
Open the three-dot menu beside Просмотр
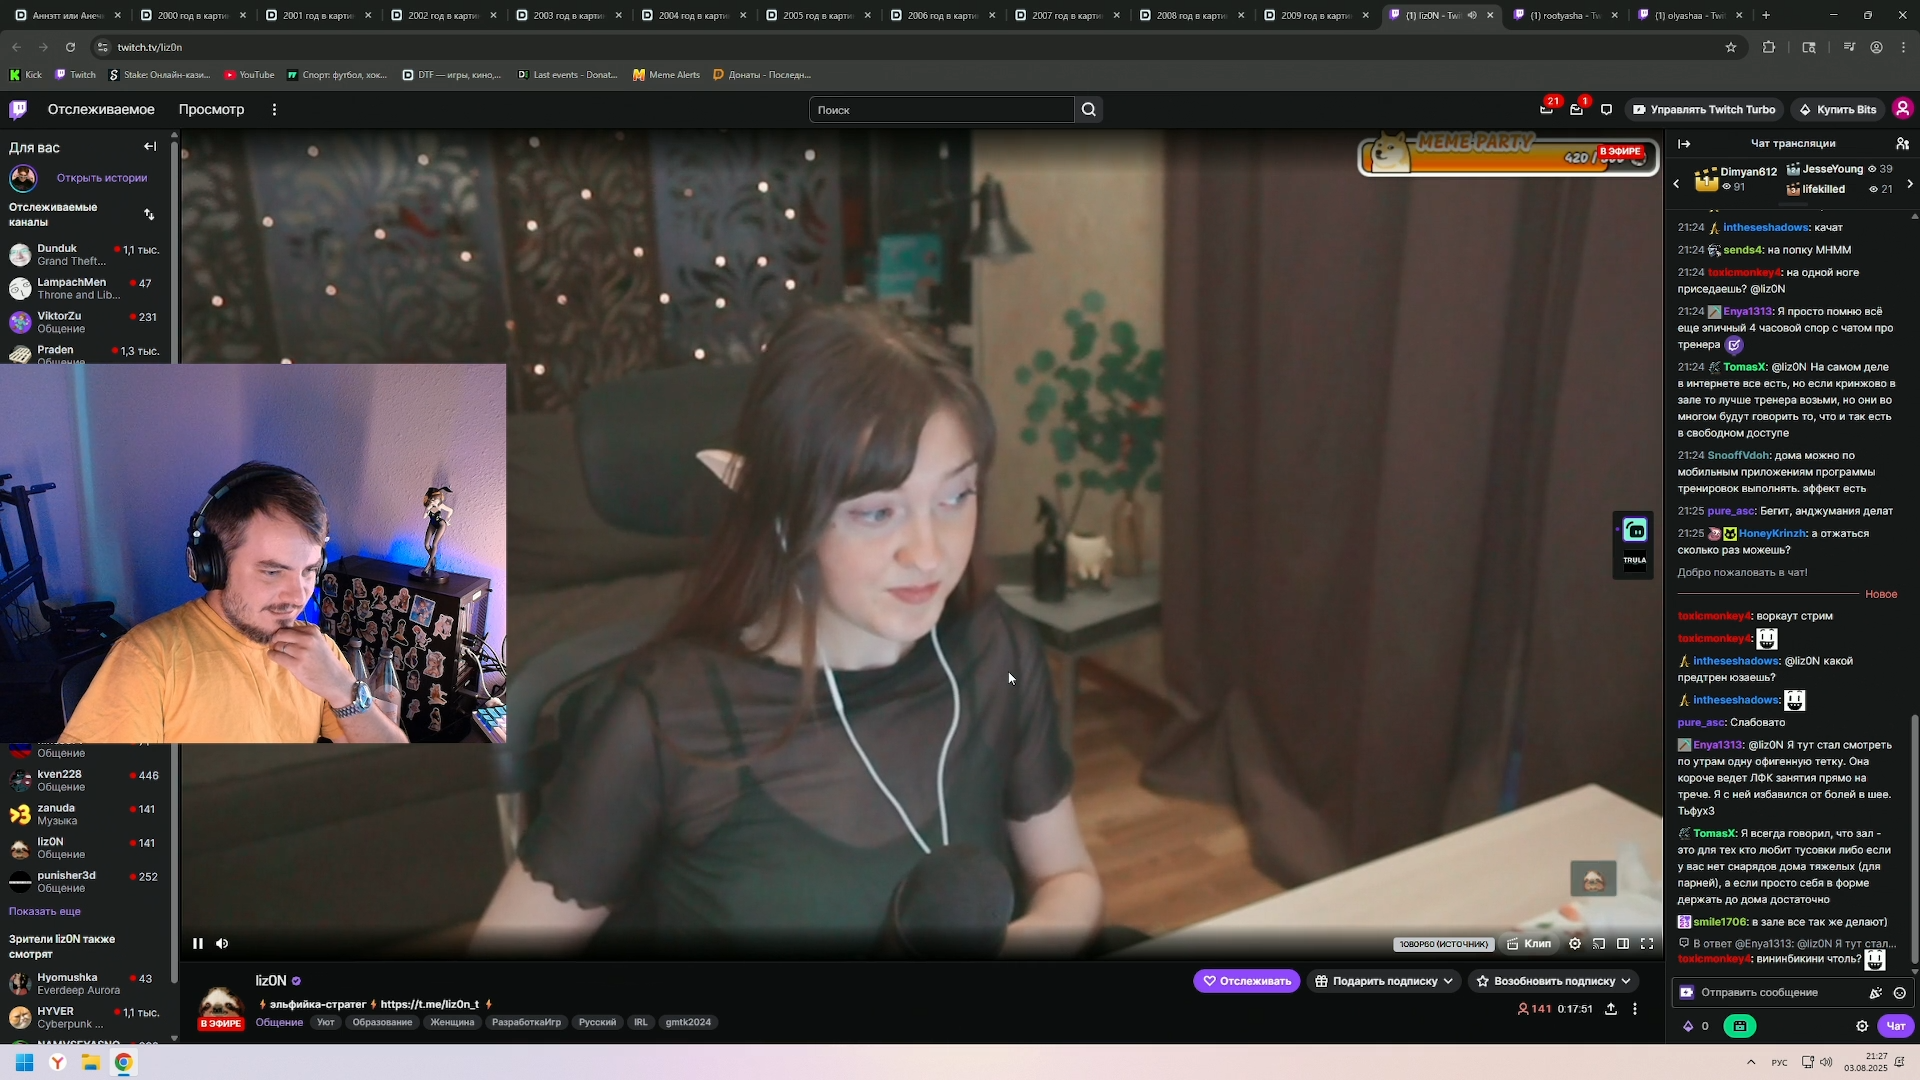274,110
